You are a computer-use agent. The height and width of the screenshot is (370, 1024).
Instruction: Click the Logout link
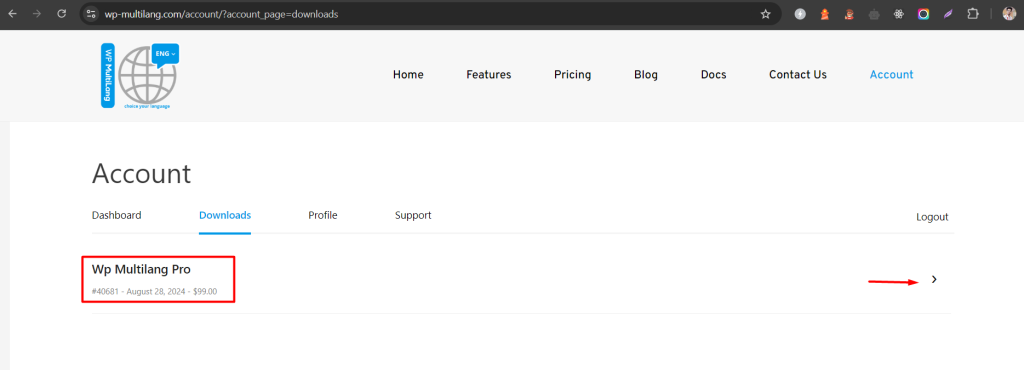coord(932,217)
